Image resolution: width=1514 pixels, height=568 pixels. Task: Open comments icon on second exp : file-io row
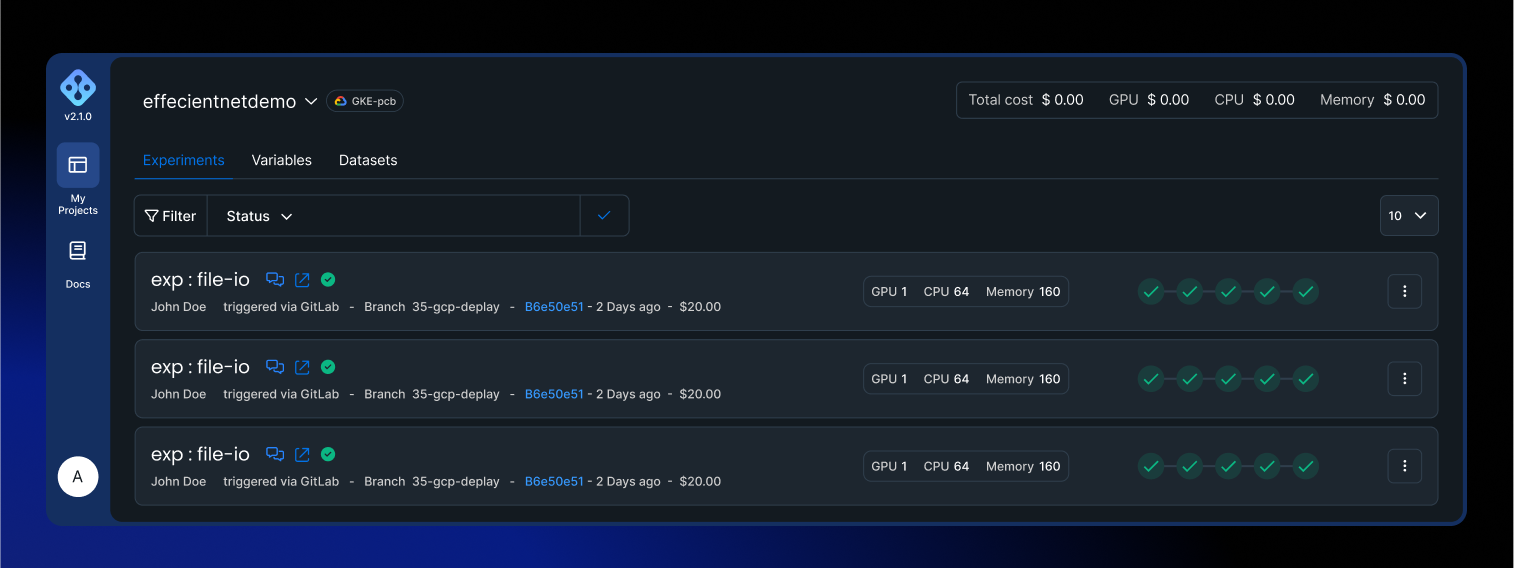(x=275, y=367)
